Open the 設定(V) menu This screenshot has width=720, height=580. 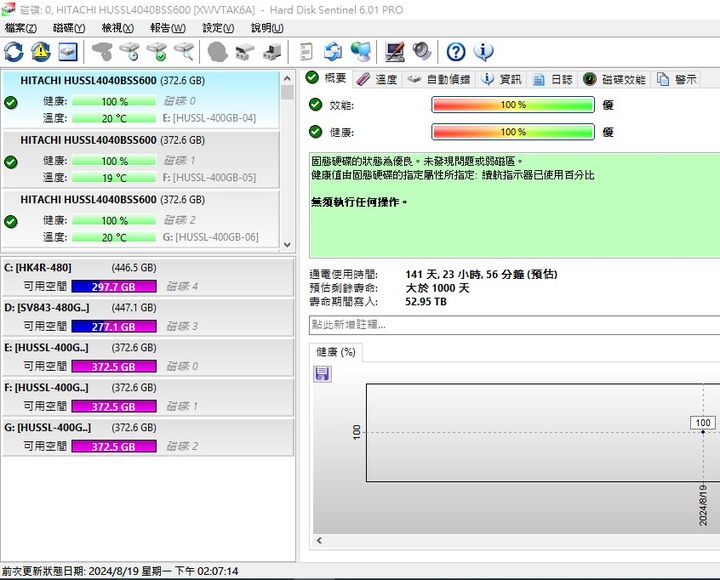tap(218, 28)
